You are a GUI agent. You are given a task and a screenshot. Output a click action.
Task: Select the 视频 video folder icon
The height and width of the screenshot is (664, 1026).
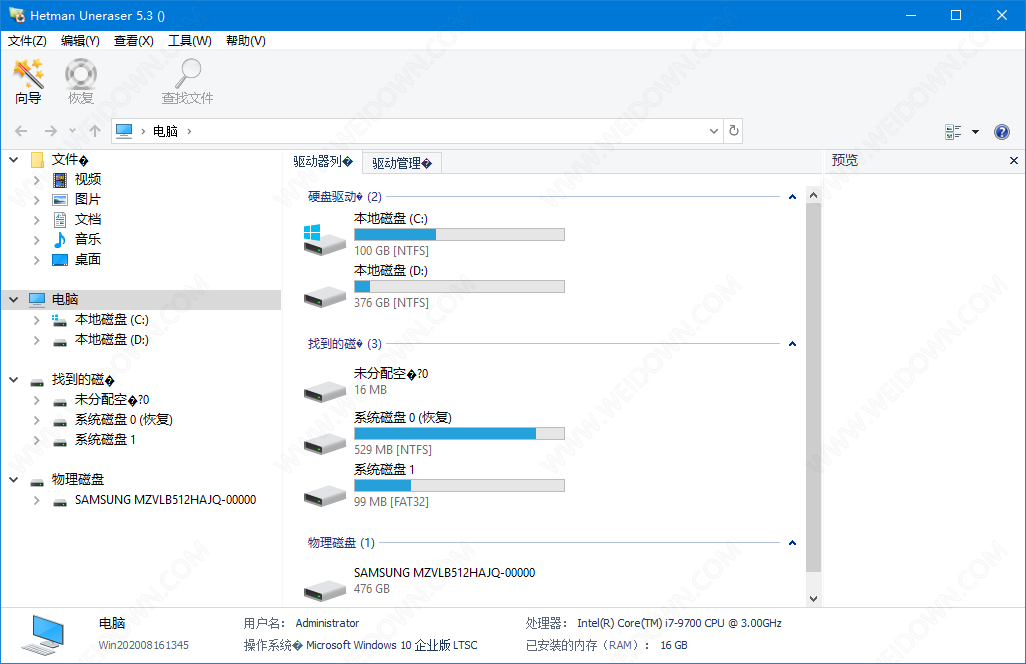pos(60,179)
